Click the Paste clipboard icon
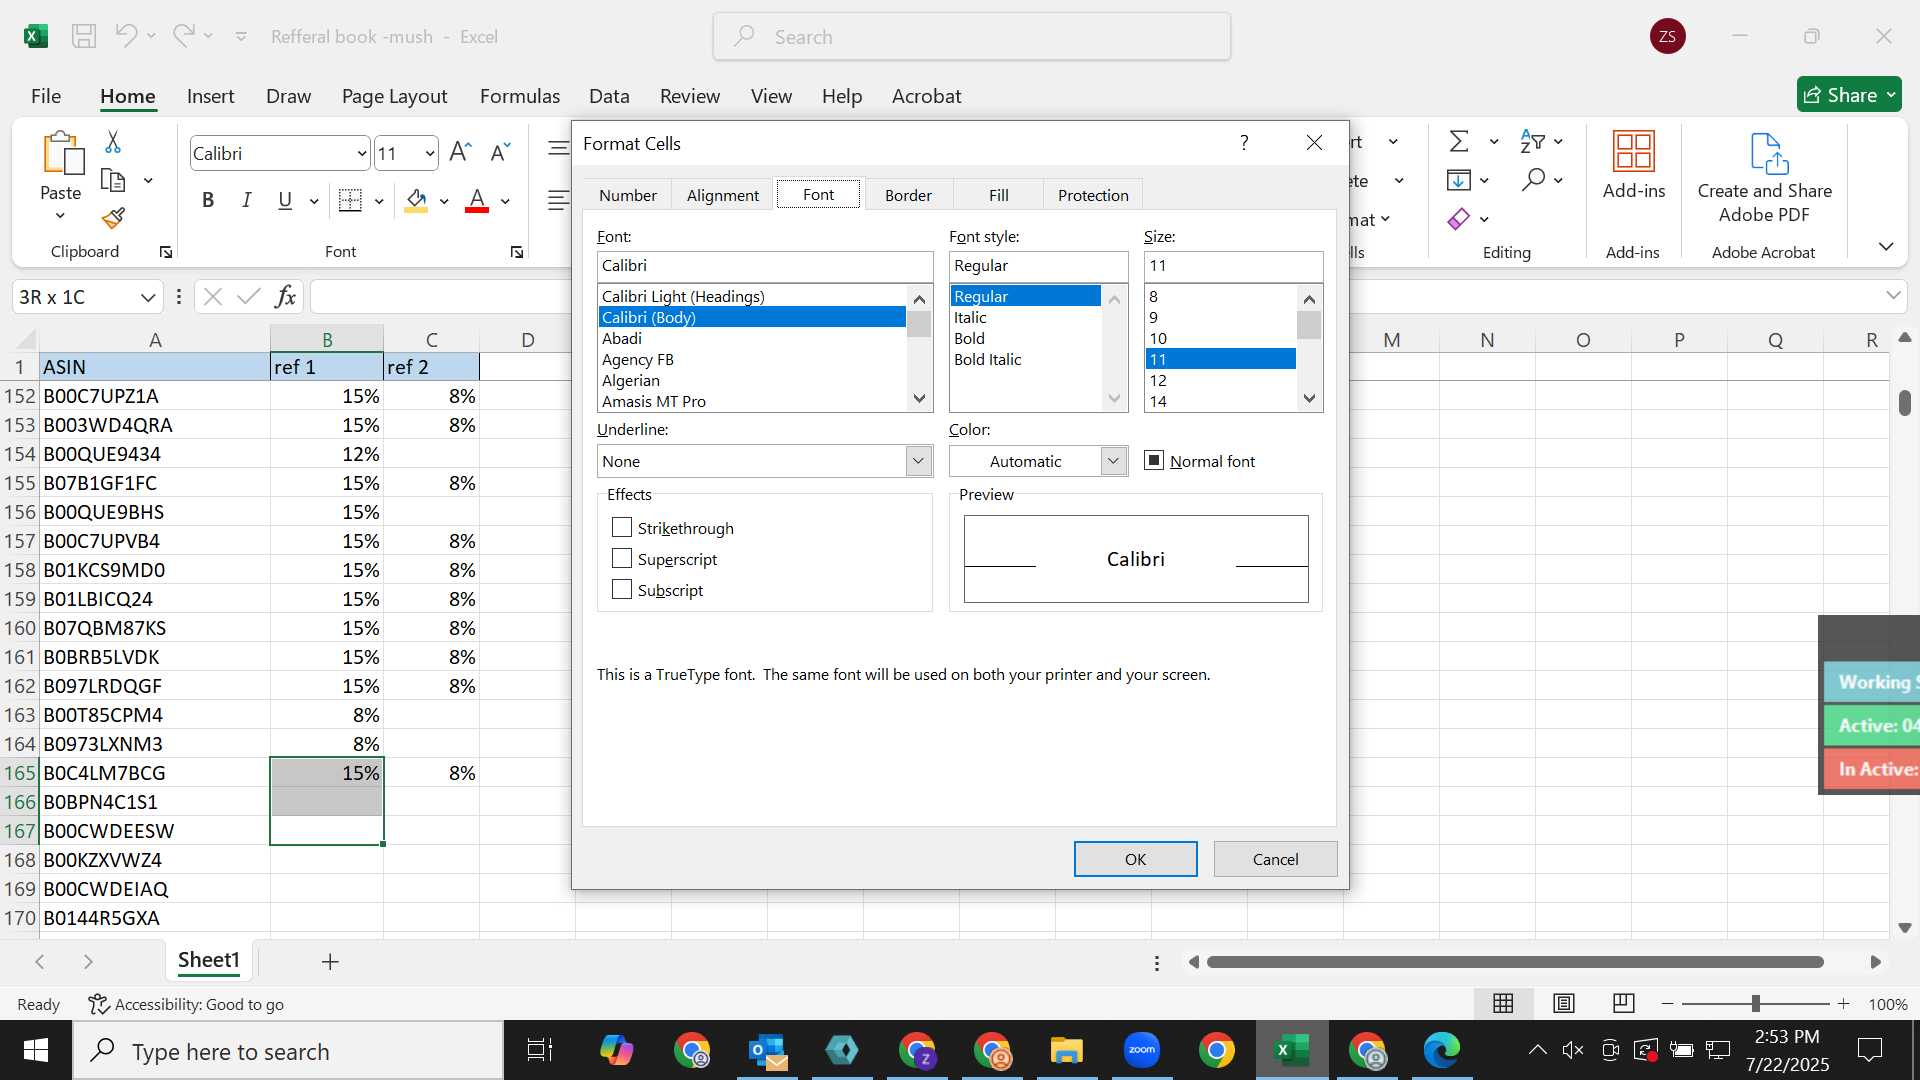Image resolution: width=1920 pixels, height=1080 pixels. click(62, 154)
